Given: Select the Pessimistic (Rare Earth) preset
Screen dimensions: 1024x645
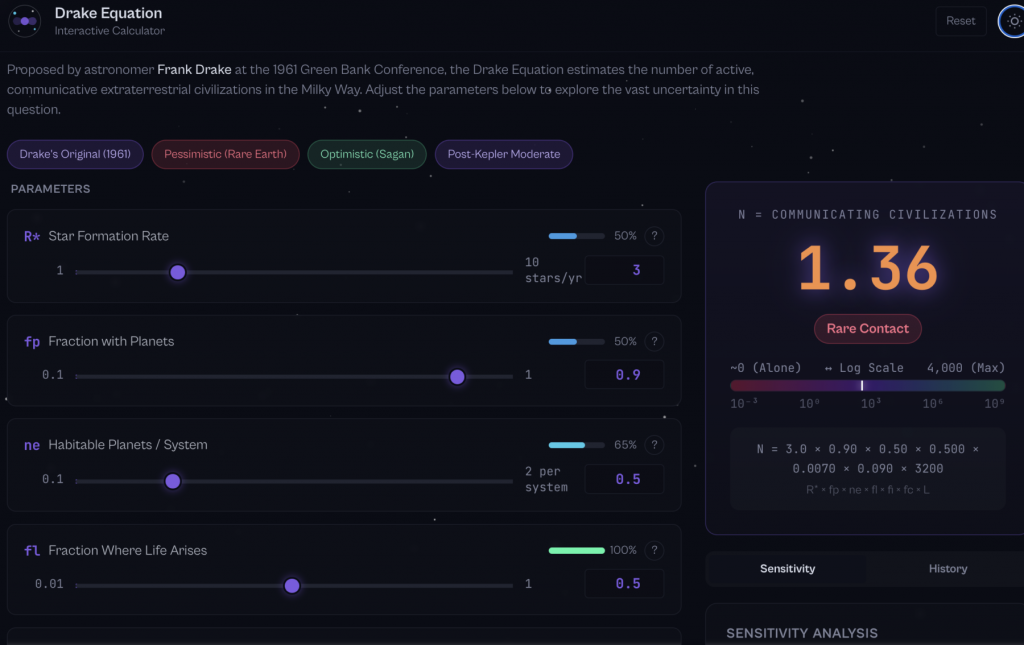Looking at the screenshot, I should [x=225, y=154].
